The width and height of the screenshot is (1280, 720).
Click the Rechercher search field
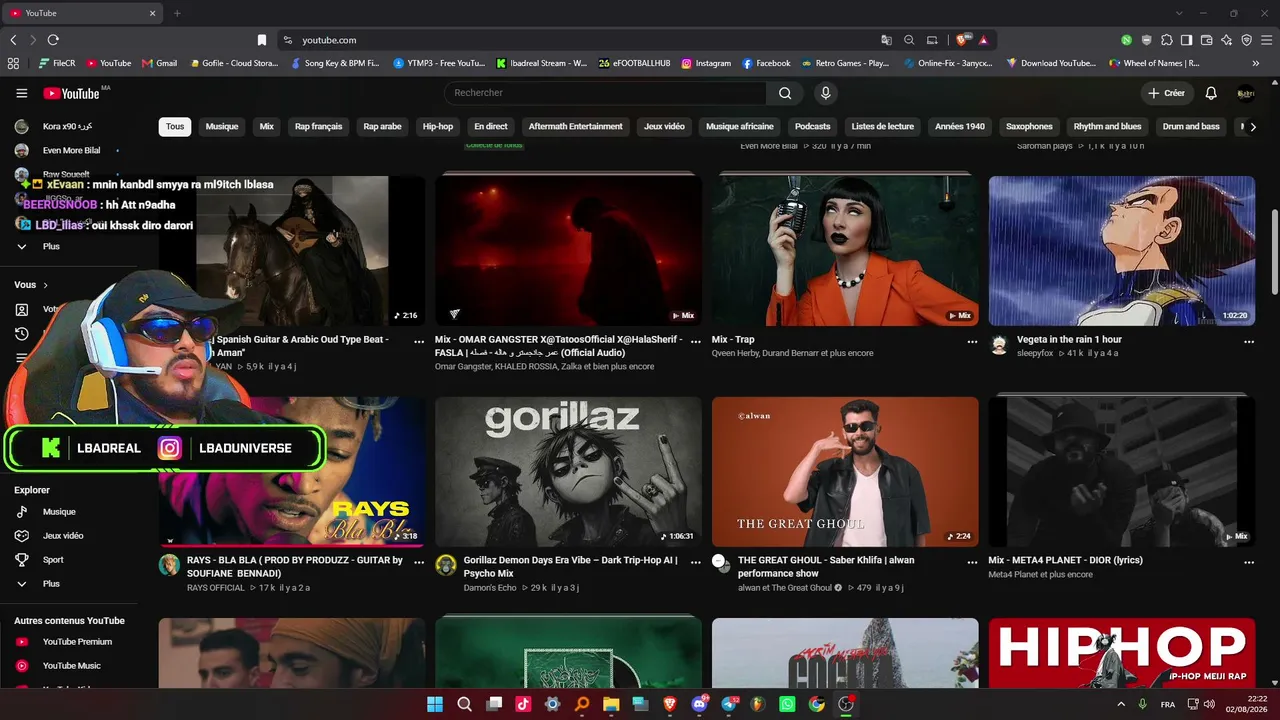[x=605, y=93]
